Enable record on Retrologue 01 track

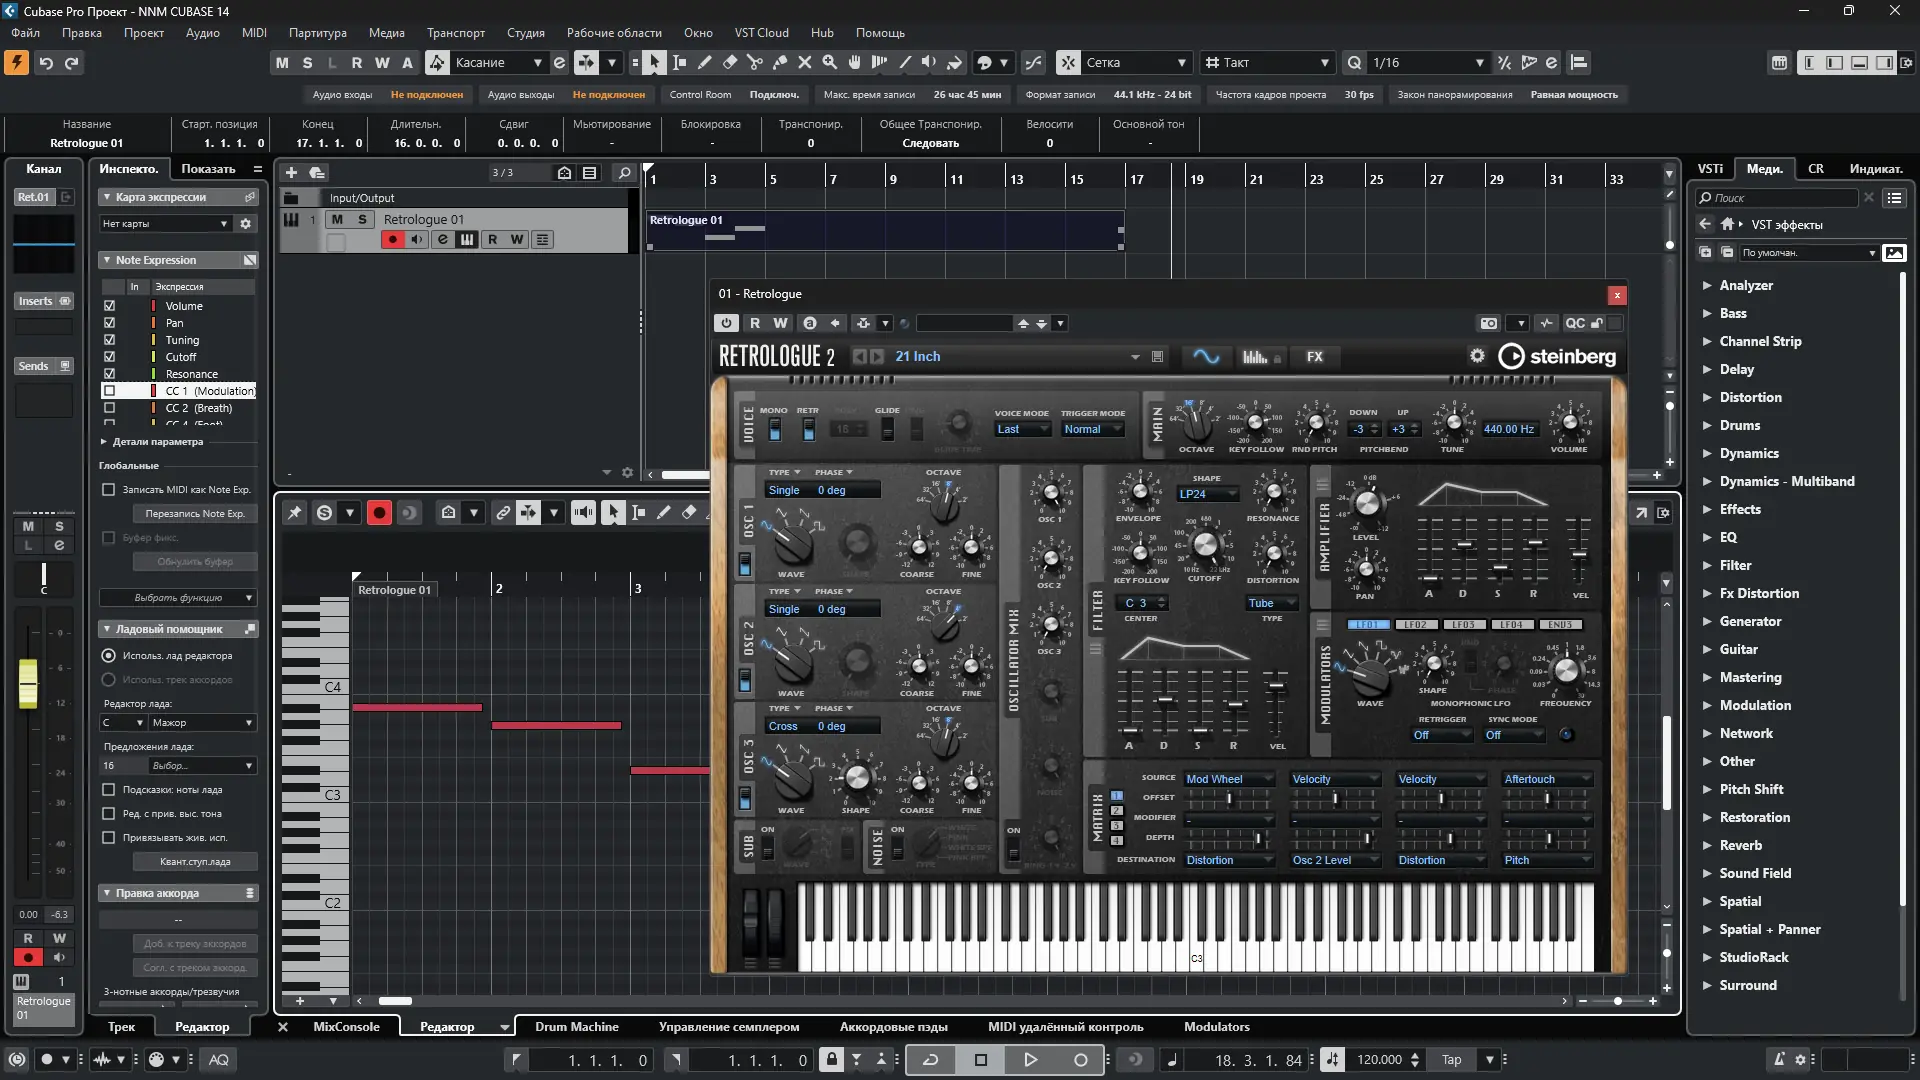click(392, 240)
